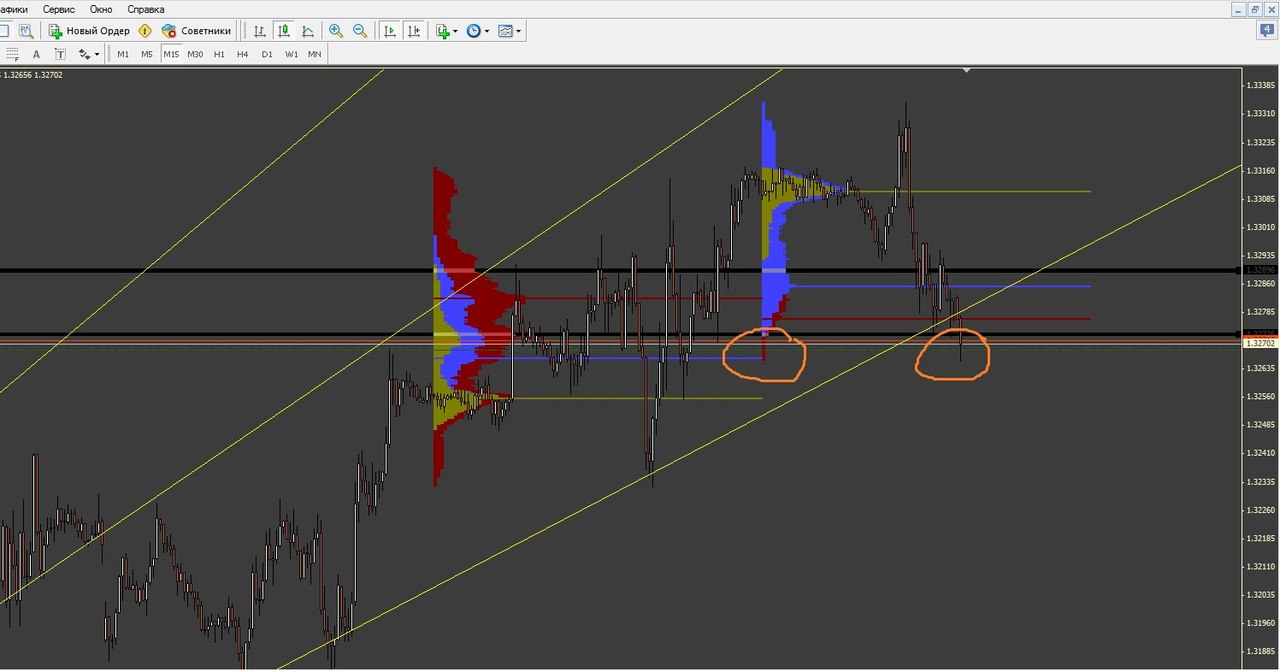This screenshot has width=1280, height=672.
Task: Expand the arrows tool dropdown arrow
Action: tap(97, 54)
